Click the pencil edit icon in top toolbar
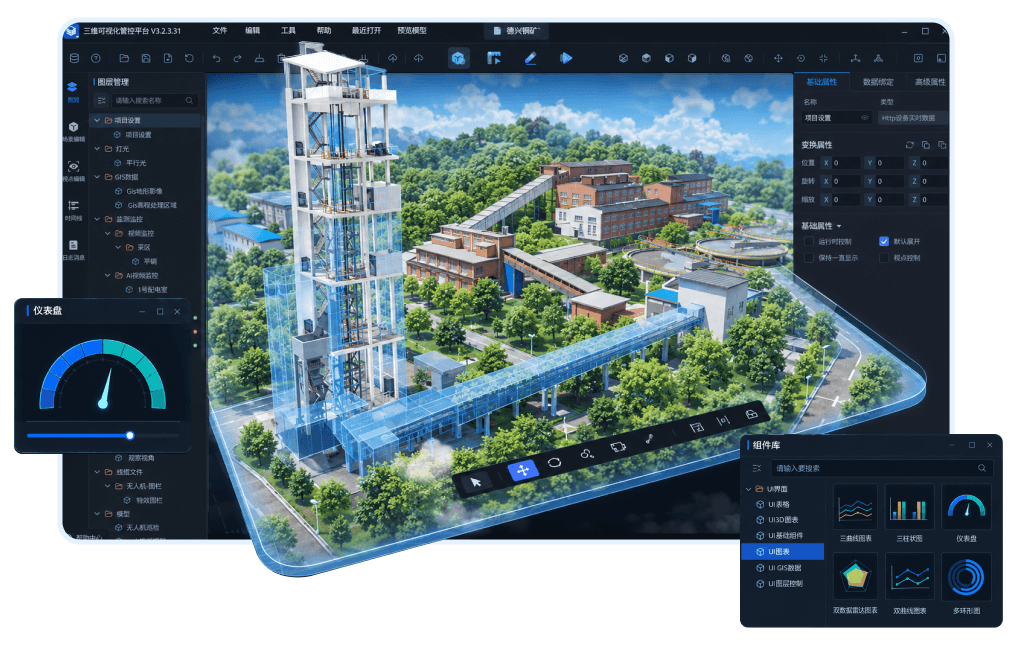1016x648 pixels. 530,58
